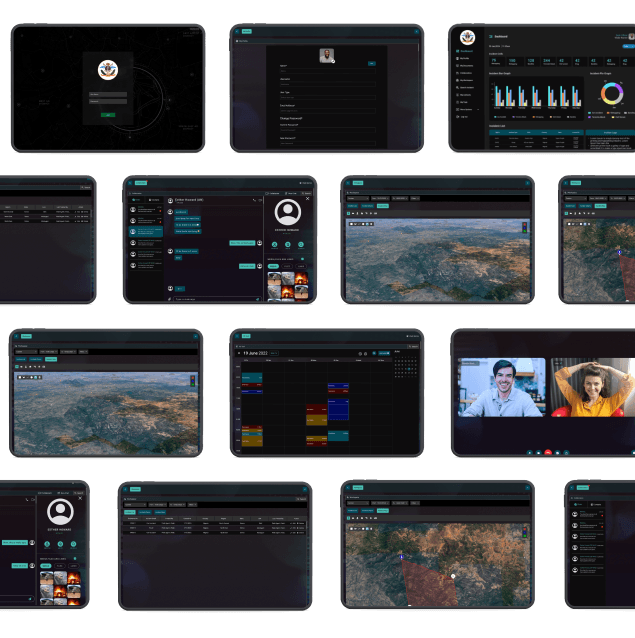Click the red end call button in video call
The width and height of the screenshot is (635, 638).
[548, 452]
